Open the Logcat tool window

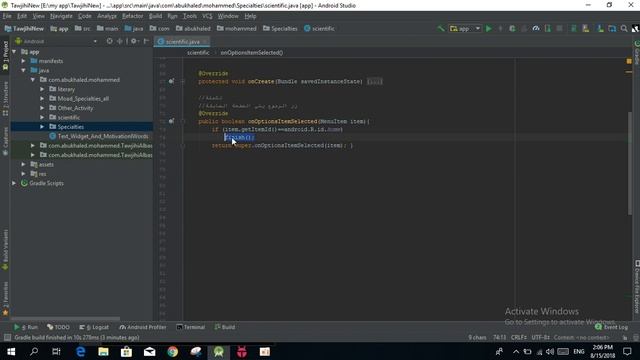tap(94, 327)
